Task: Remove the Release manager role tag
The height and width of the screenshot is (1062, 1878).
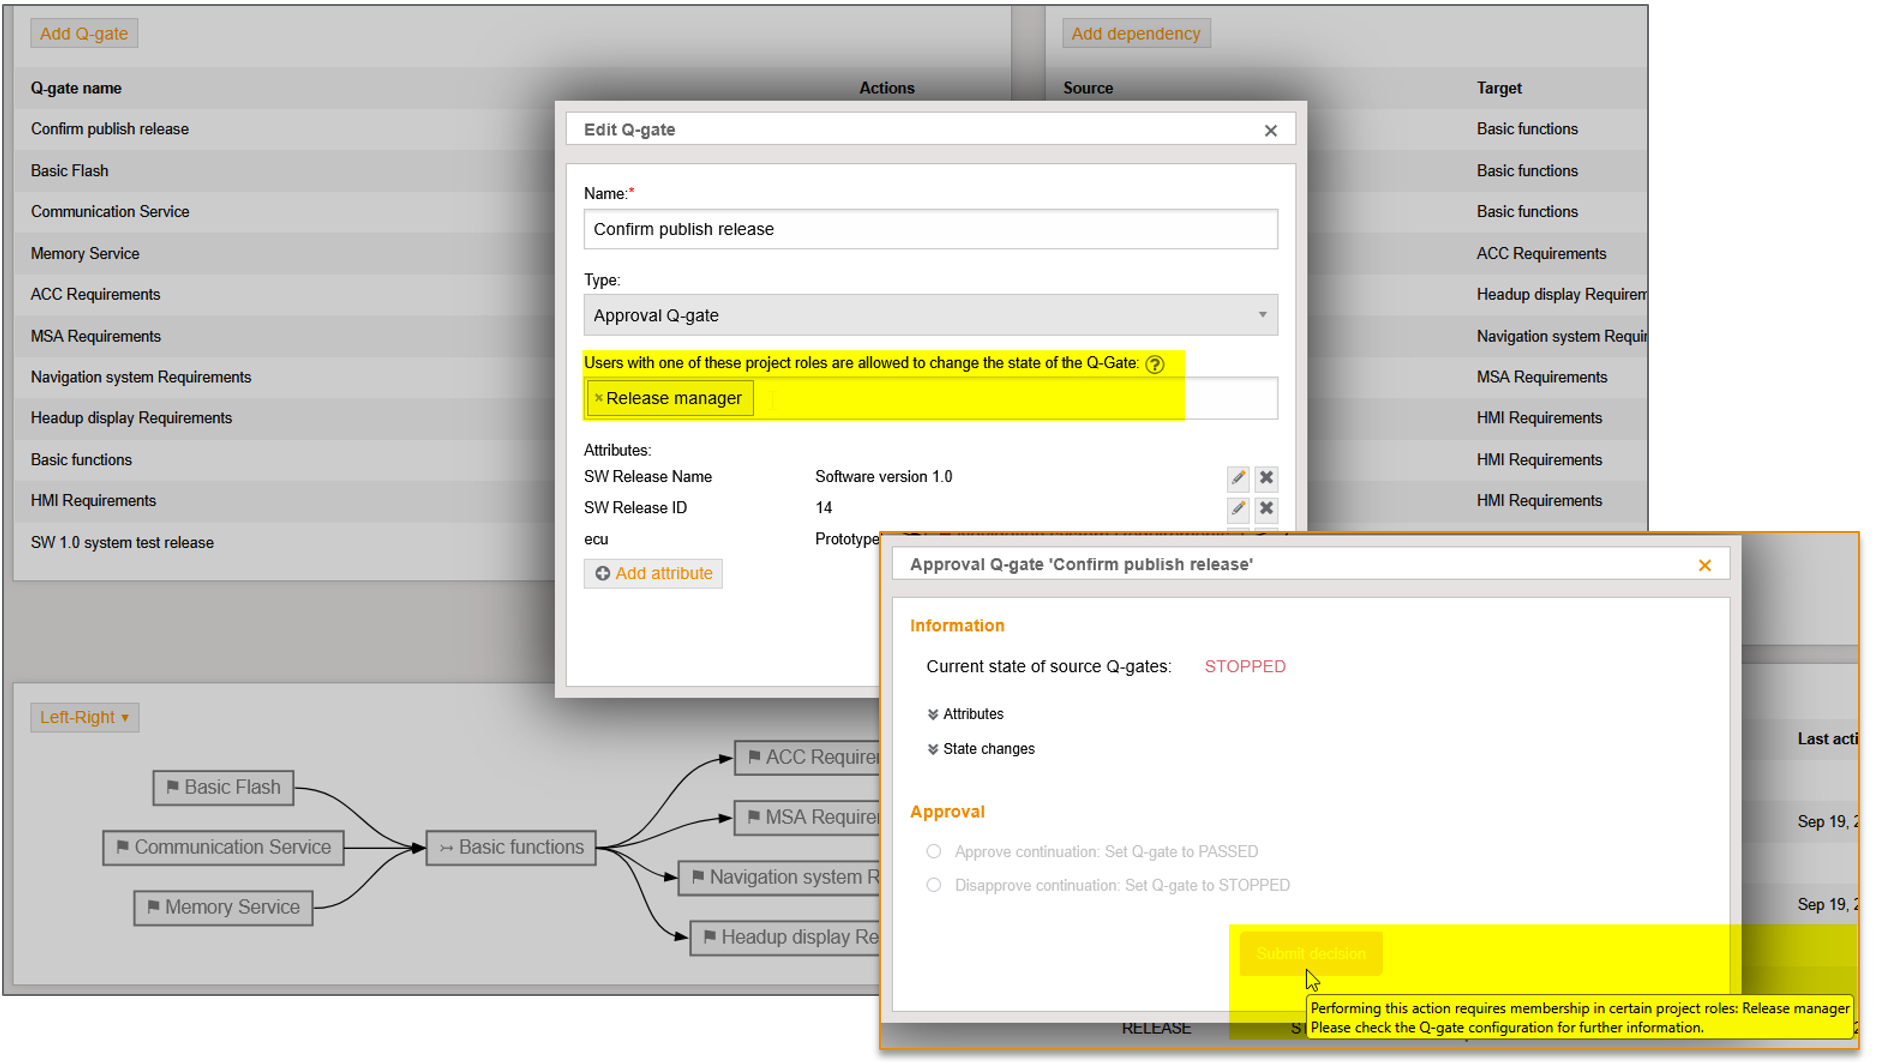Action: click(x=599, y=398)
